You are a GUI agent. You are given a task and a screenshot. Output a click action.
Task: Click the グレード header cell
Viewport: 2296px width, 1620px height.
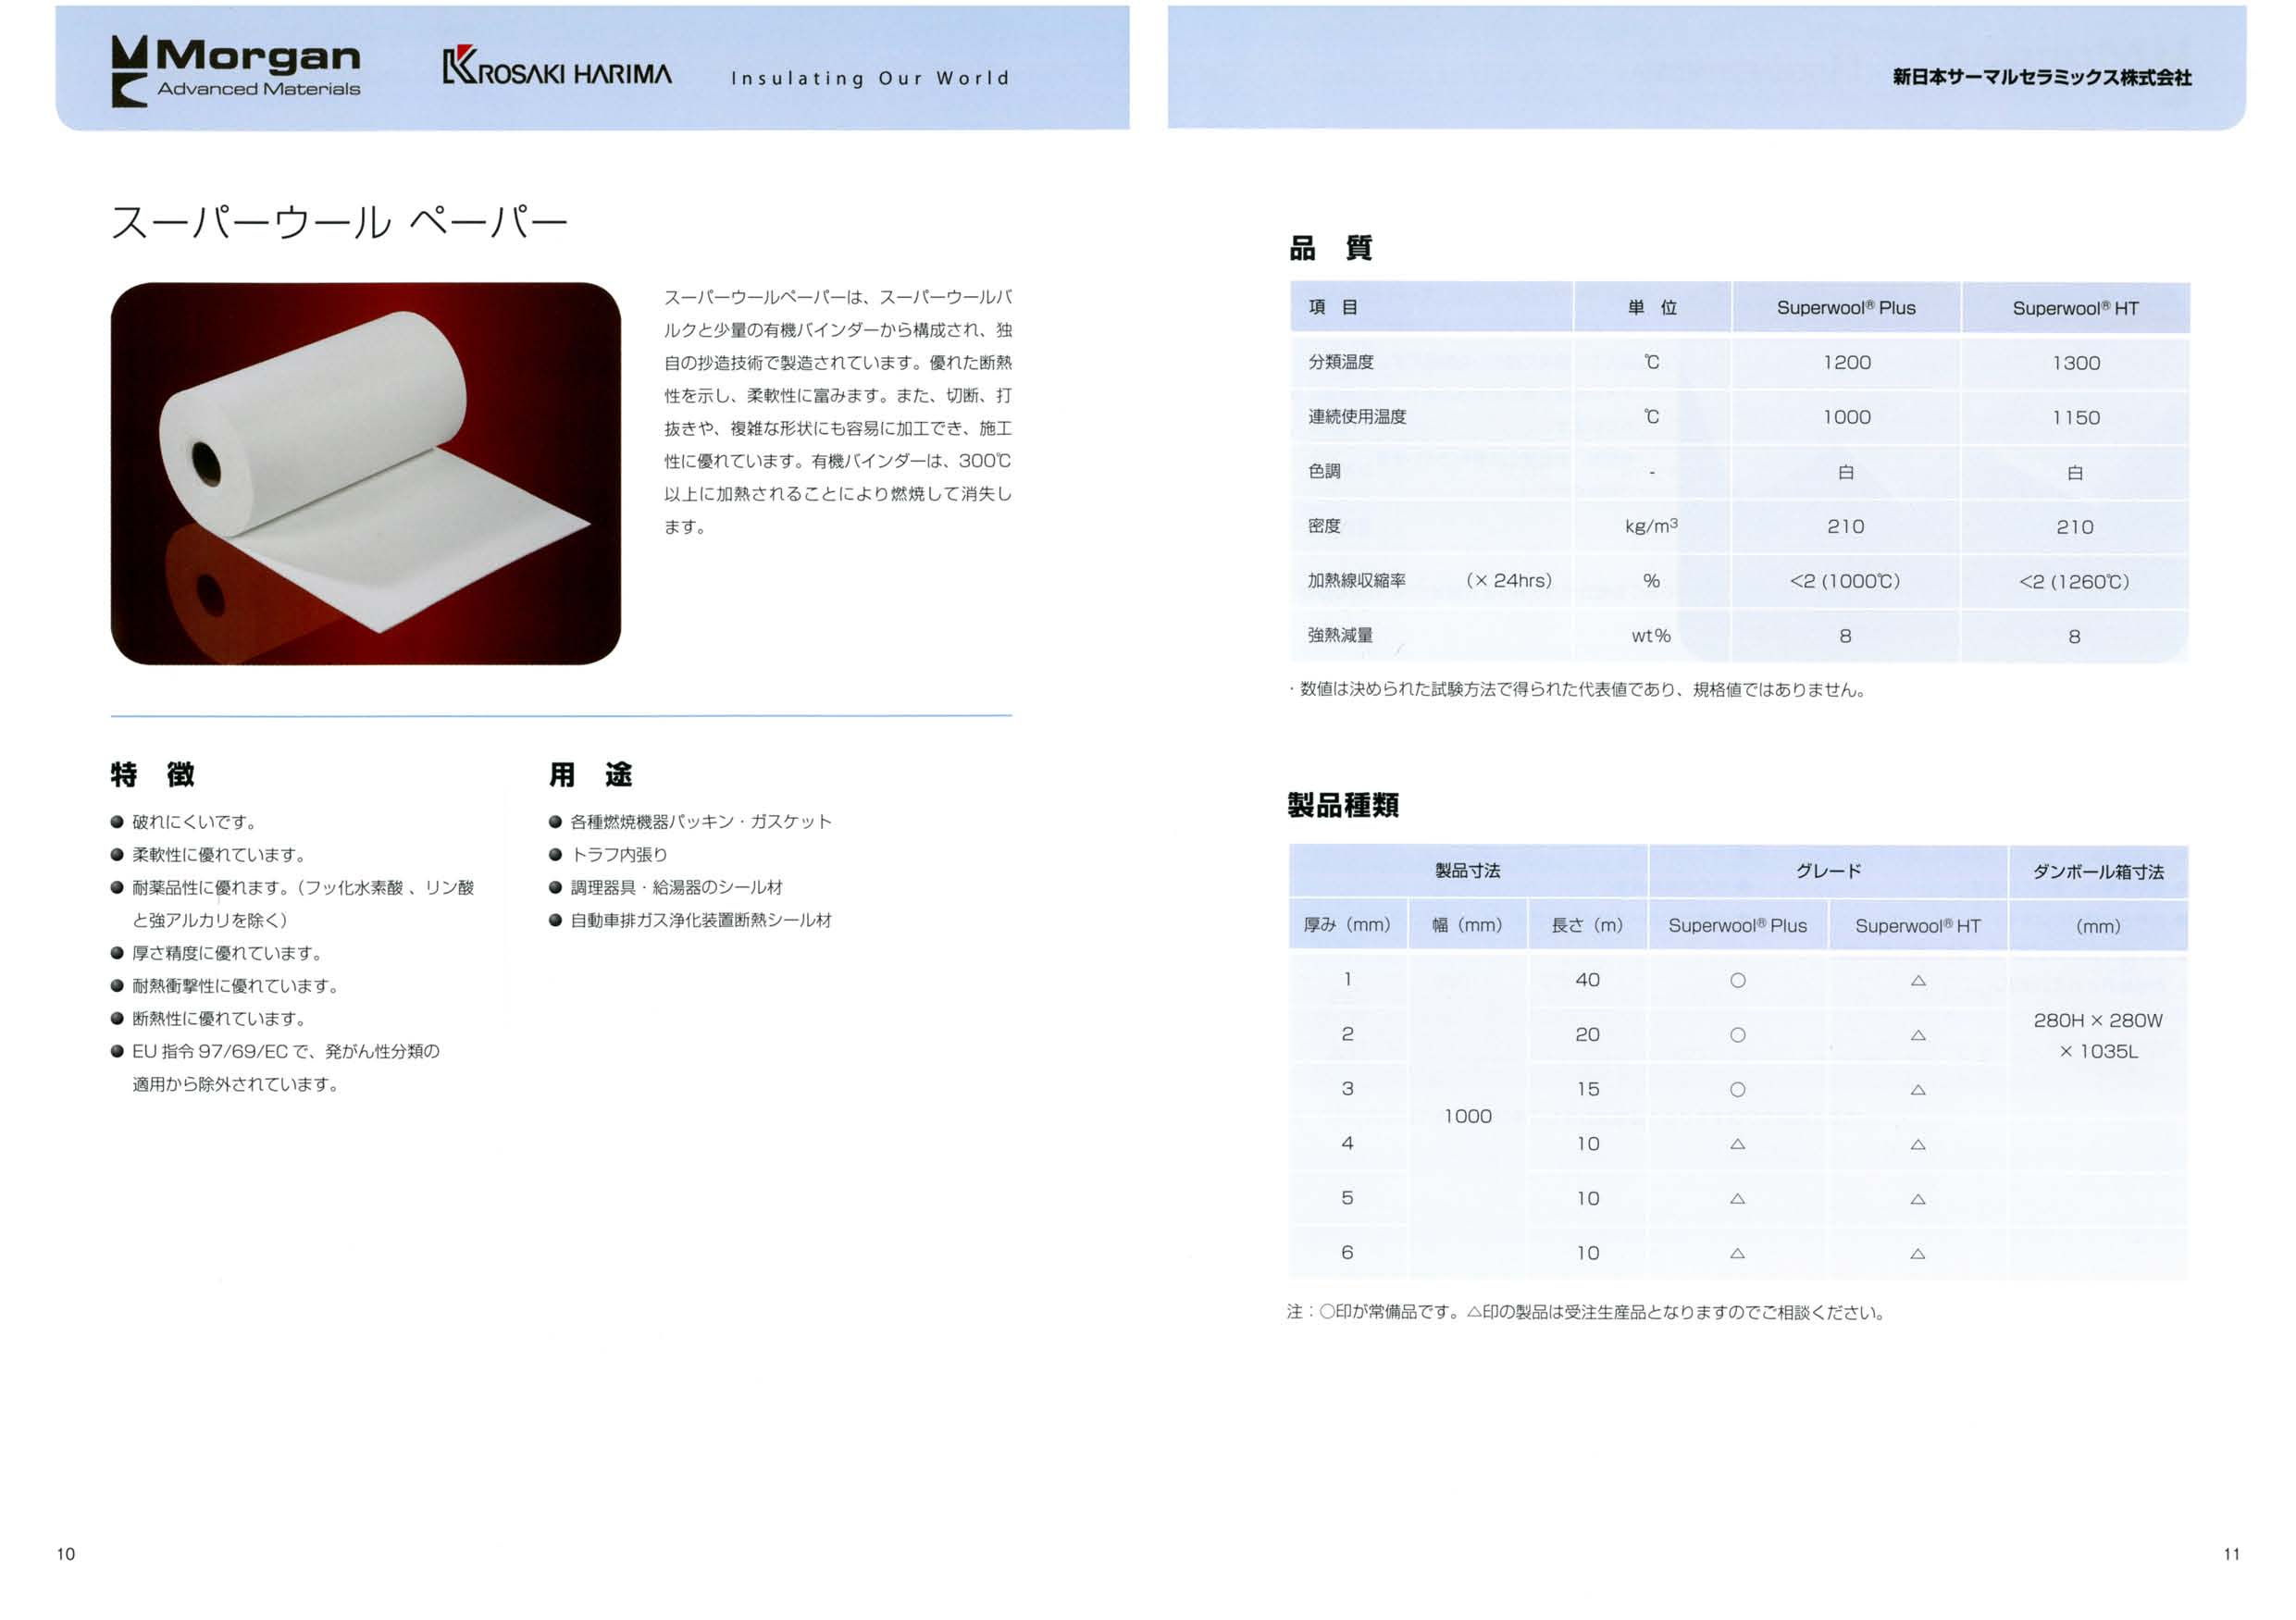click(x=1828, y=871)
